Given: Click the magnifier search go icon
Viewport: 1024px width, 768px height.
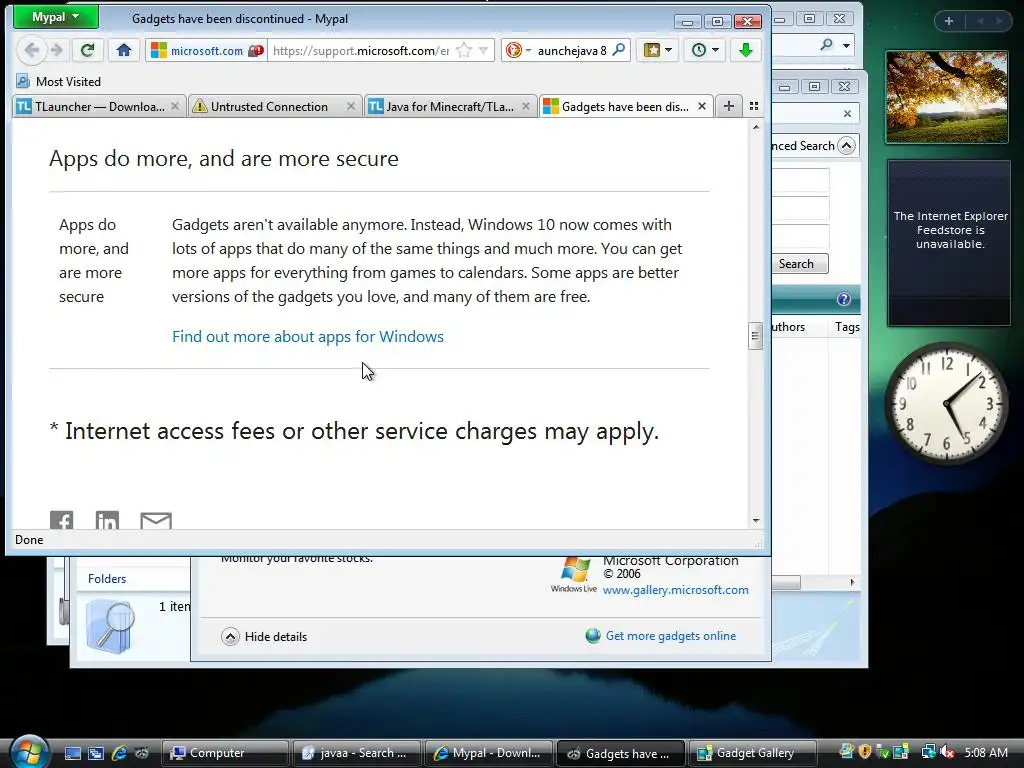Looking at the screenshot, I should click(x=618, y=50).
